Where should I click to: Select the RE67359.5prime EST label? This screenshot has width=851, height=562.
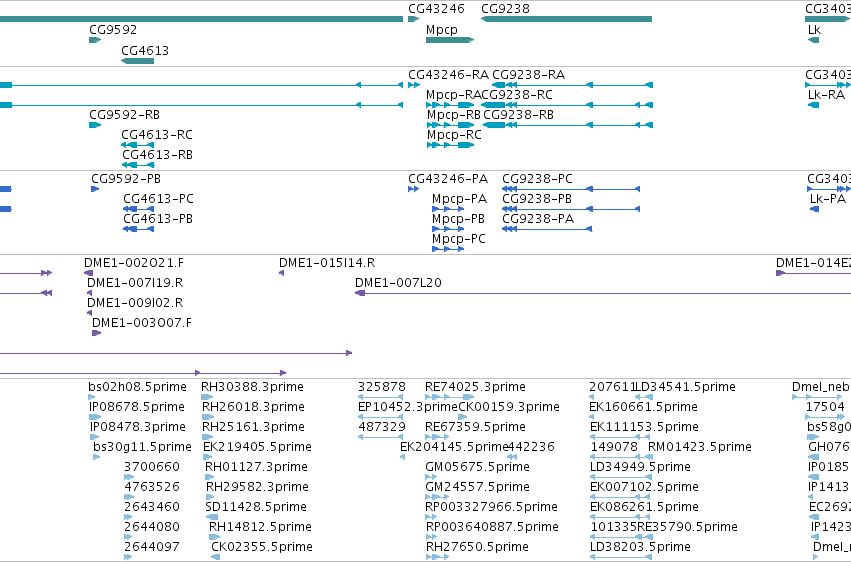[475, 427]
